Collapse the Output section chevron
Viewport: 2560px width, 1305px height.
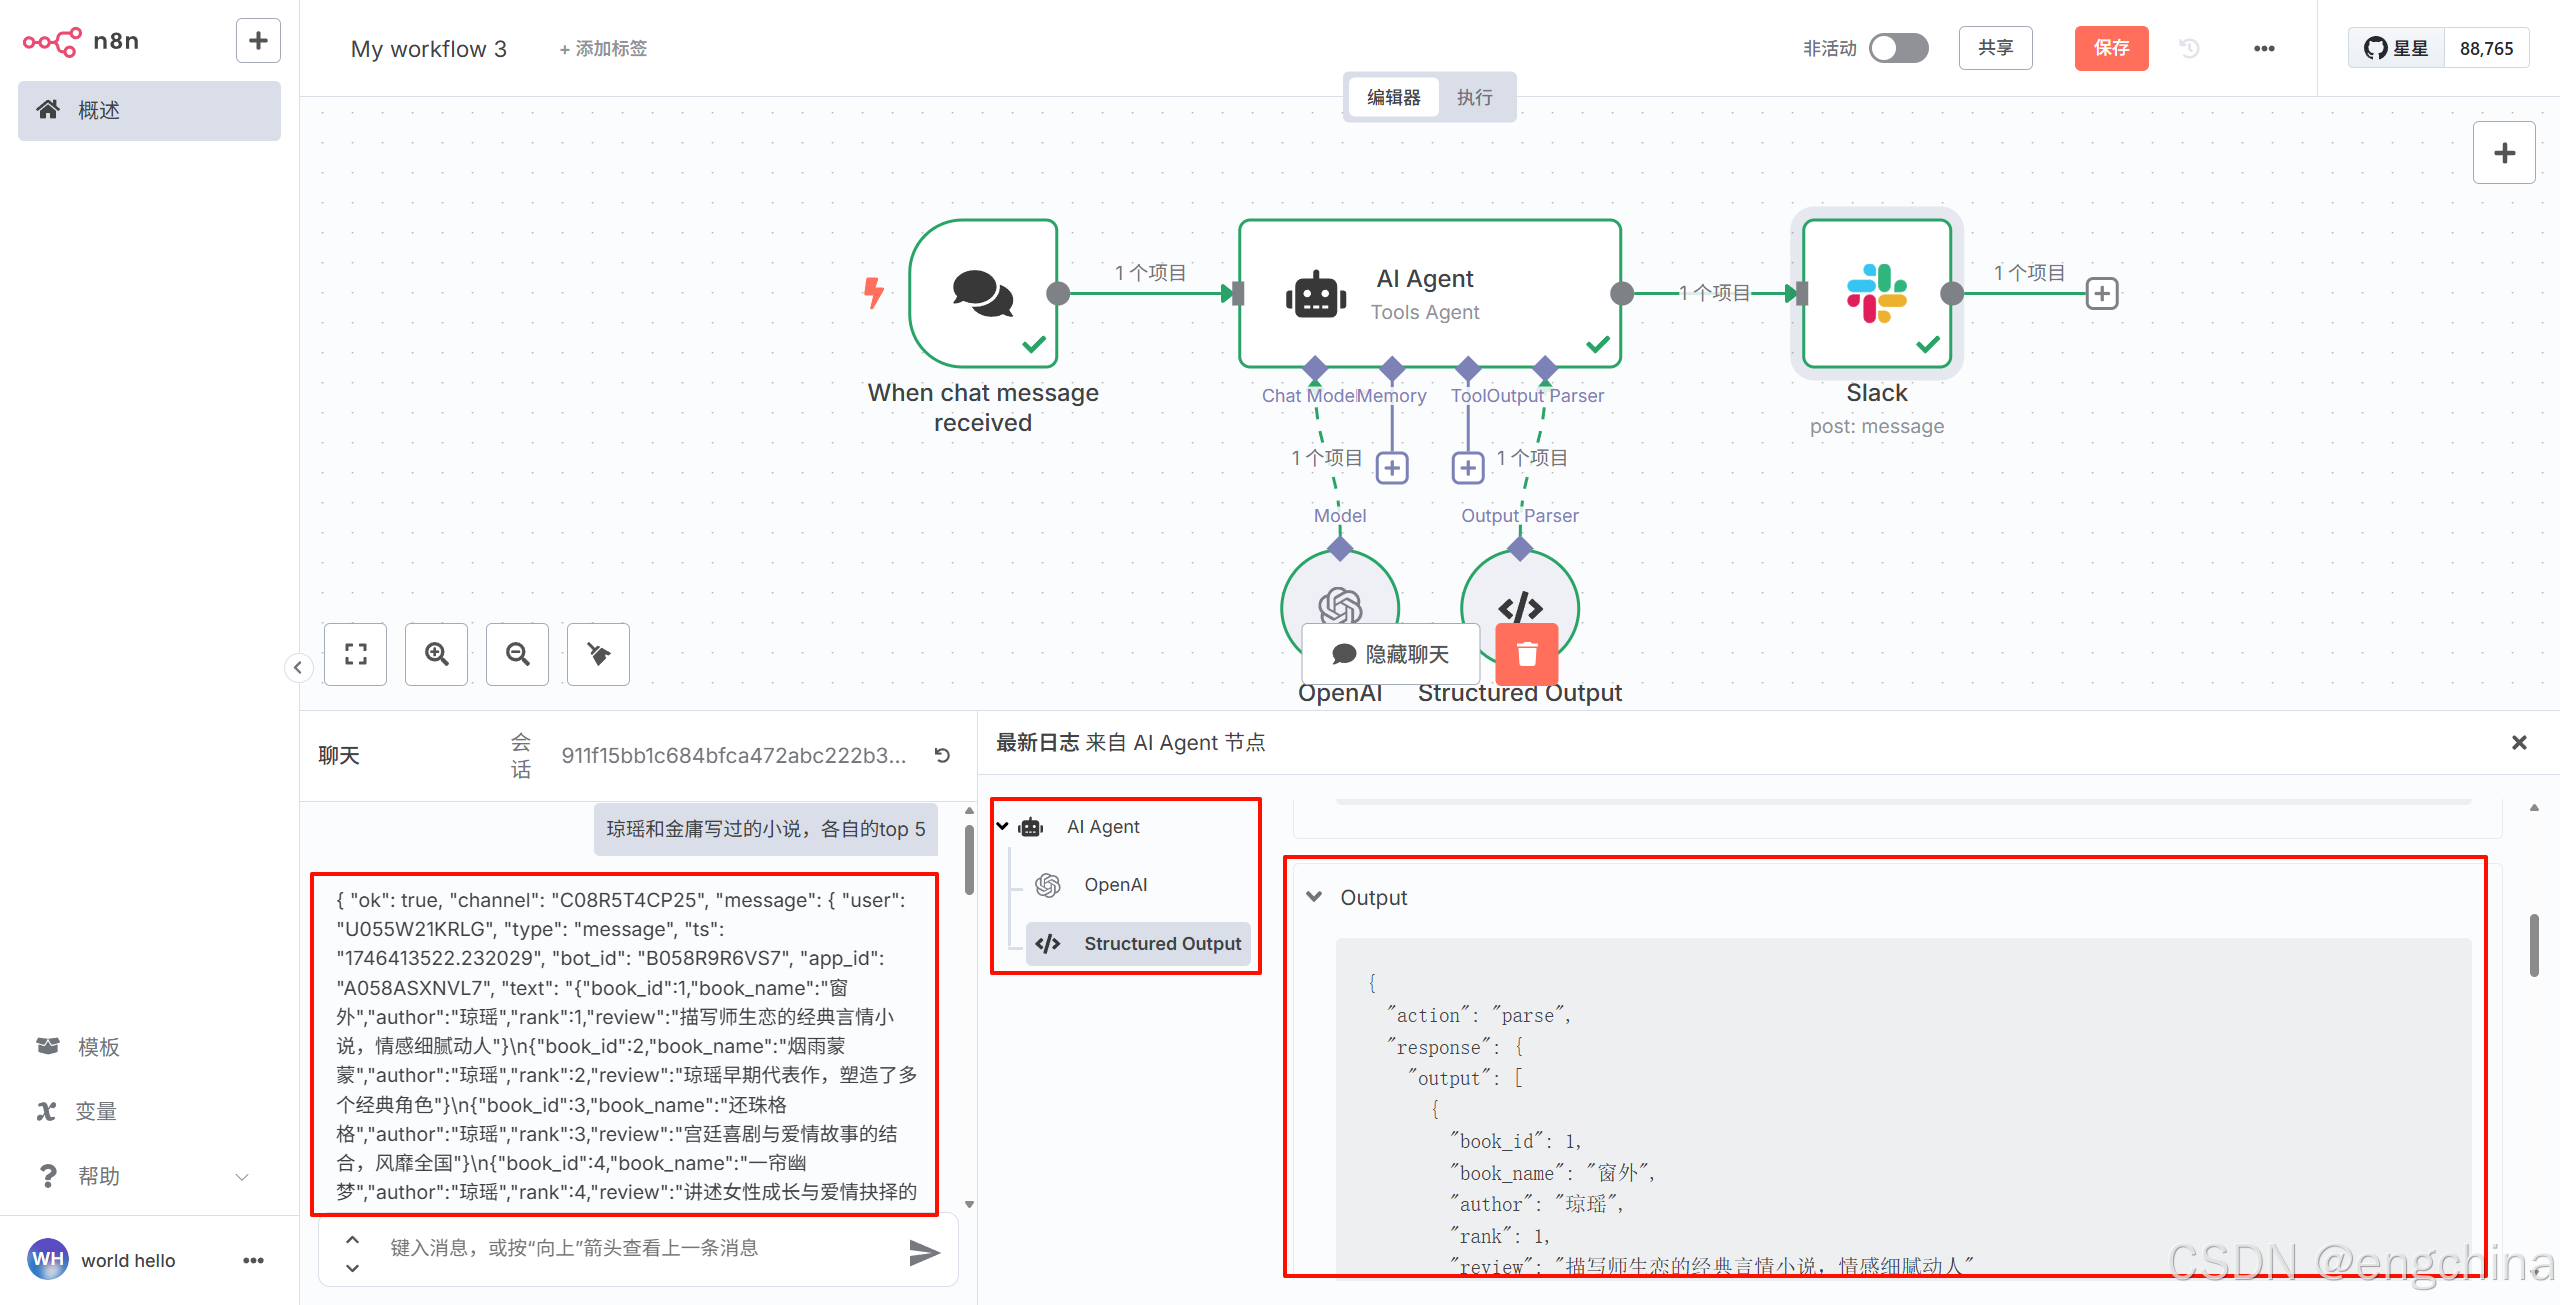1314,897
